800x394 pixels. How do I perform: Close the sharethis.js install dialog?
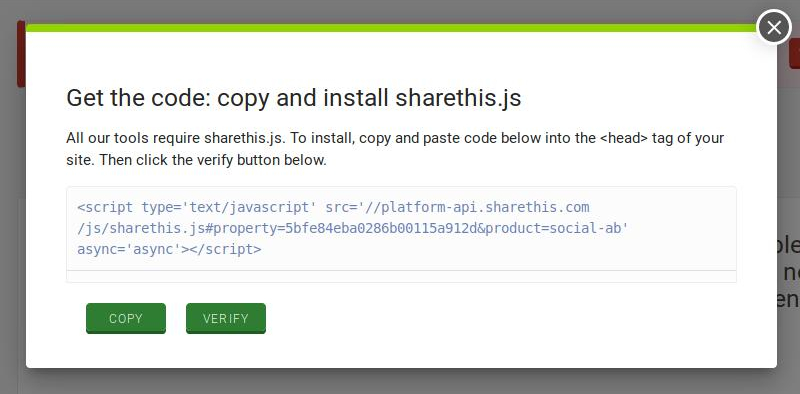tap(773, 27)
